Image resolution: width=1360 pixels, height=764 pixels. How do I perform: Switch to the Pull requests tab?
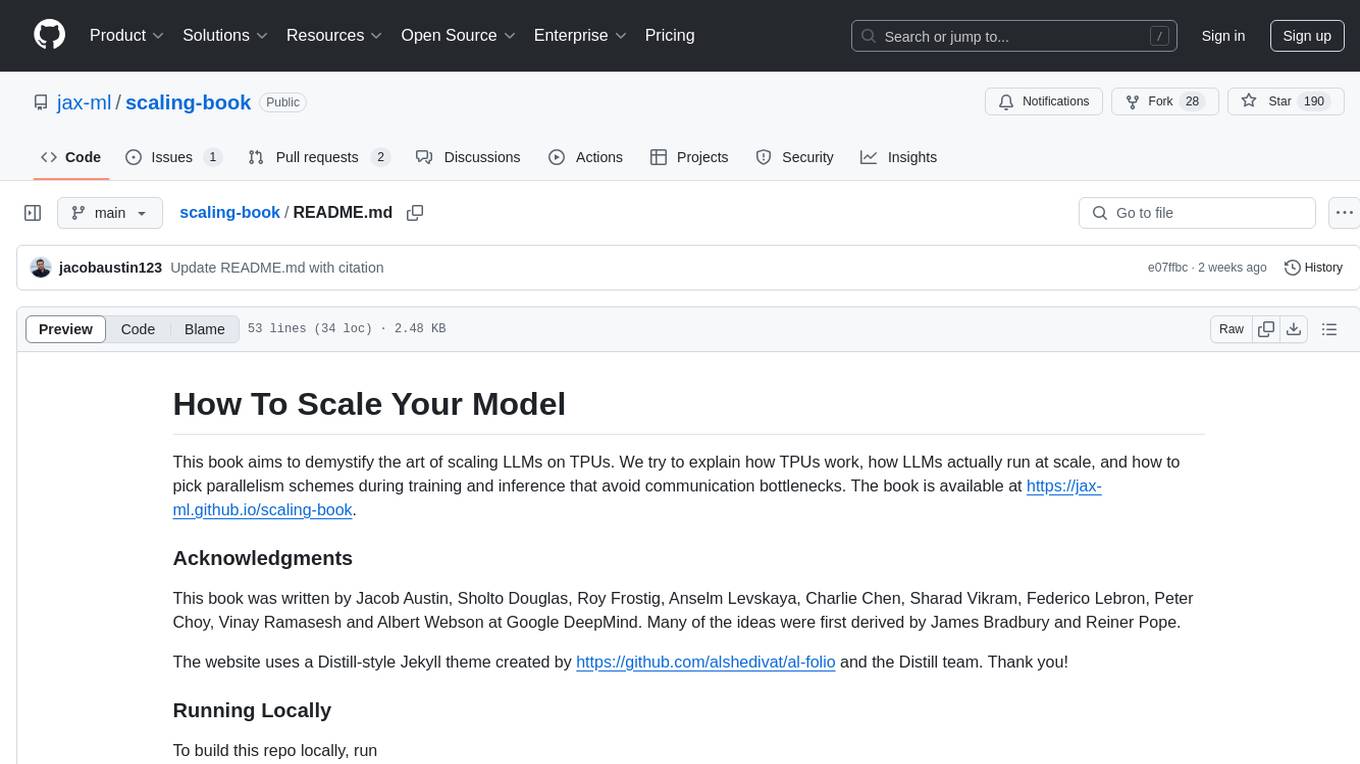319,157
